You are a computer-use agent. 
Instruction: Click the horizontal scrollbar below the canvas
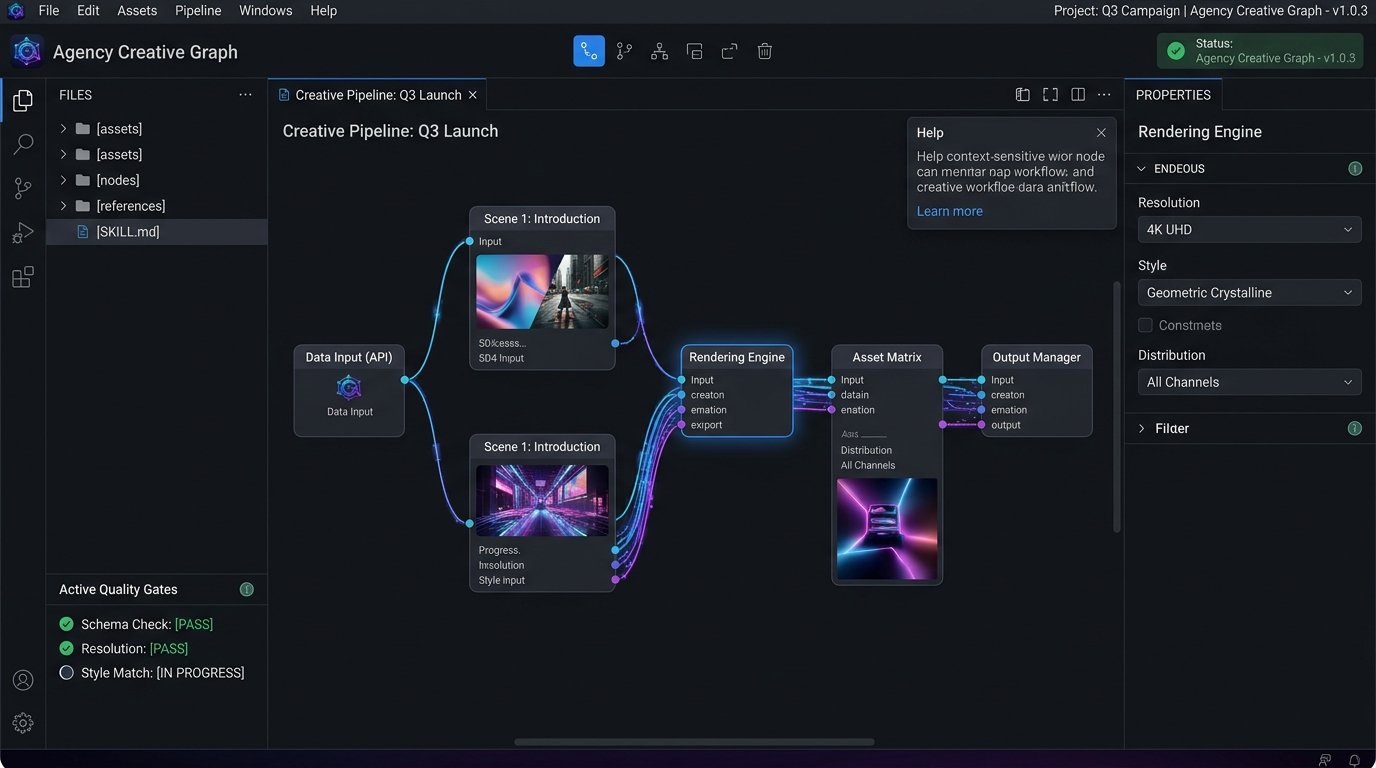tap(694, 742)
